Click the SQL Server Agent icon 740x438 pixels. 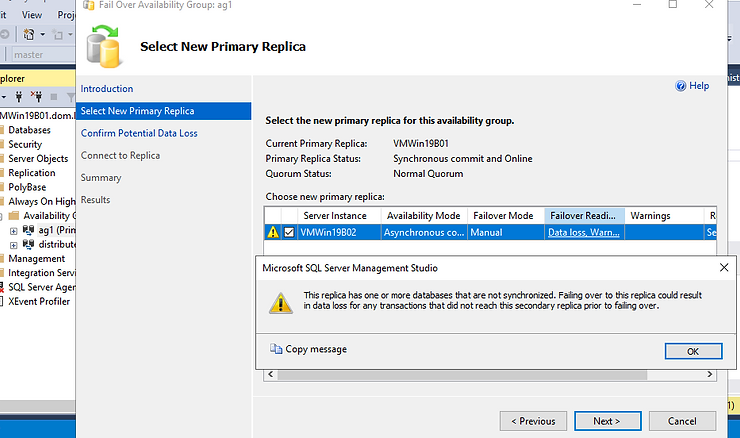3,287
